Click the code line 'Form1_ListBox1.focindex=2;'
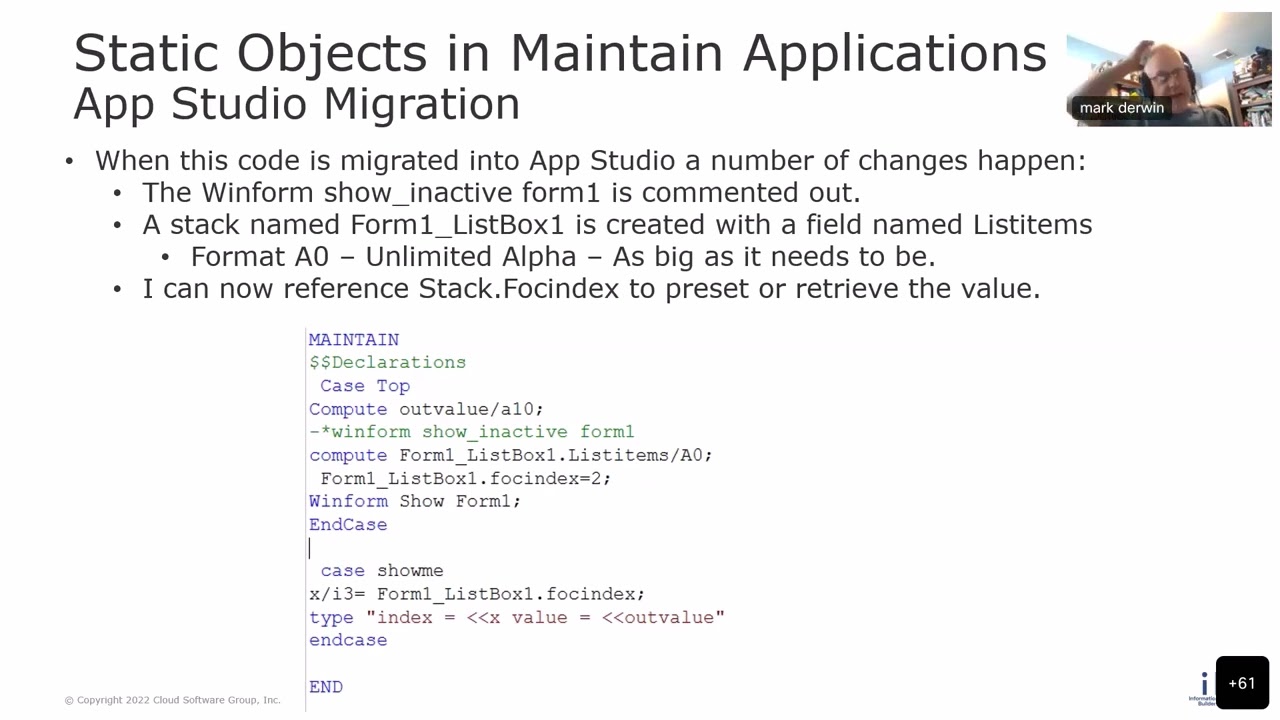Screen dimensions: 1280x720 (466, 478)
